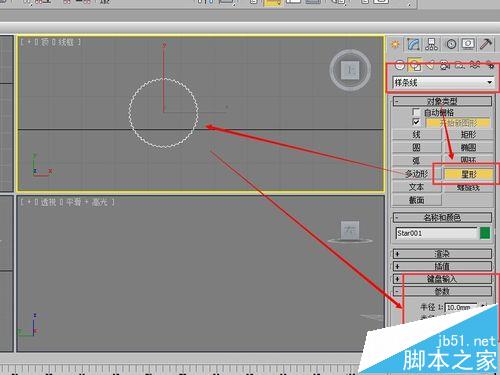
Task: Choose the 截面 (Section) shape button
Action: tap(417, 200)
